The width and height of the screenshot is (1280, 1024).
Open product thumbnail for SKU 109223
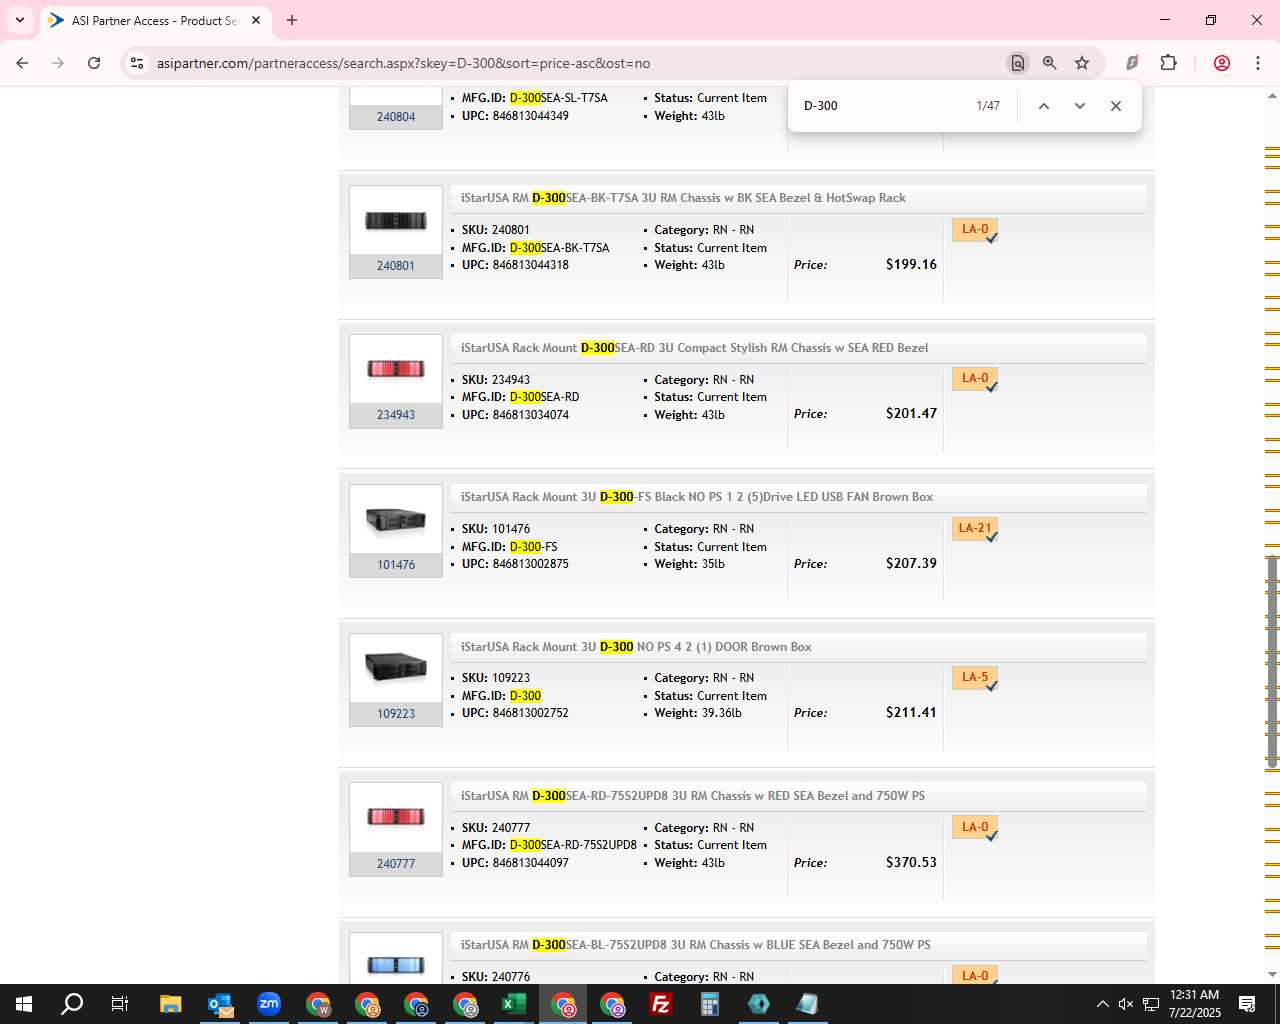click(x=396, y=669)
